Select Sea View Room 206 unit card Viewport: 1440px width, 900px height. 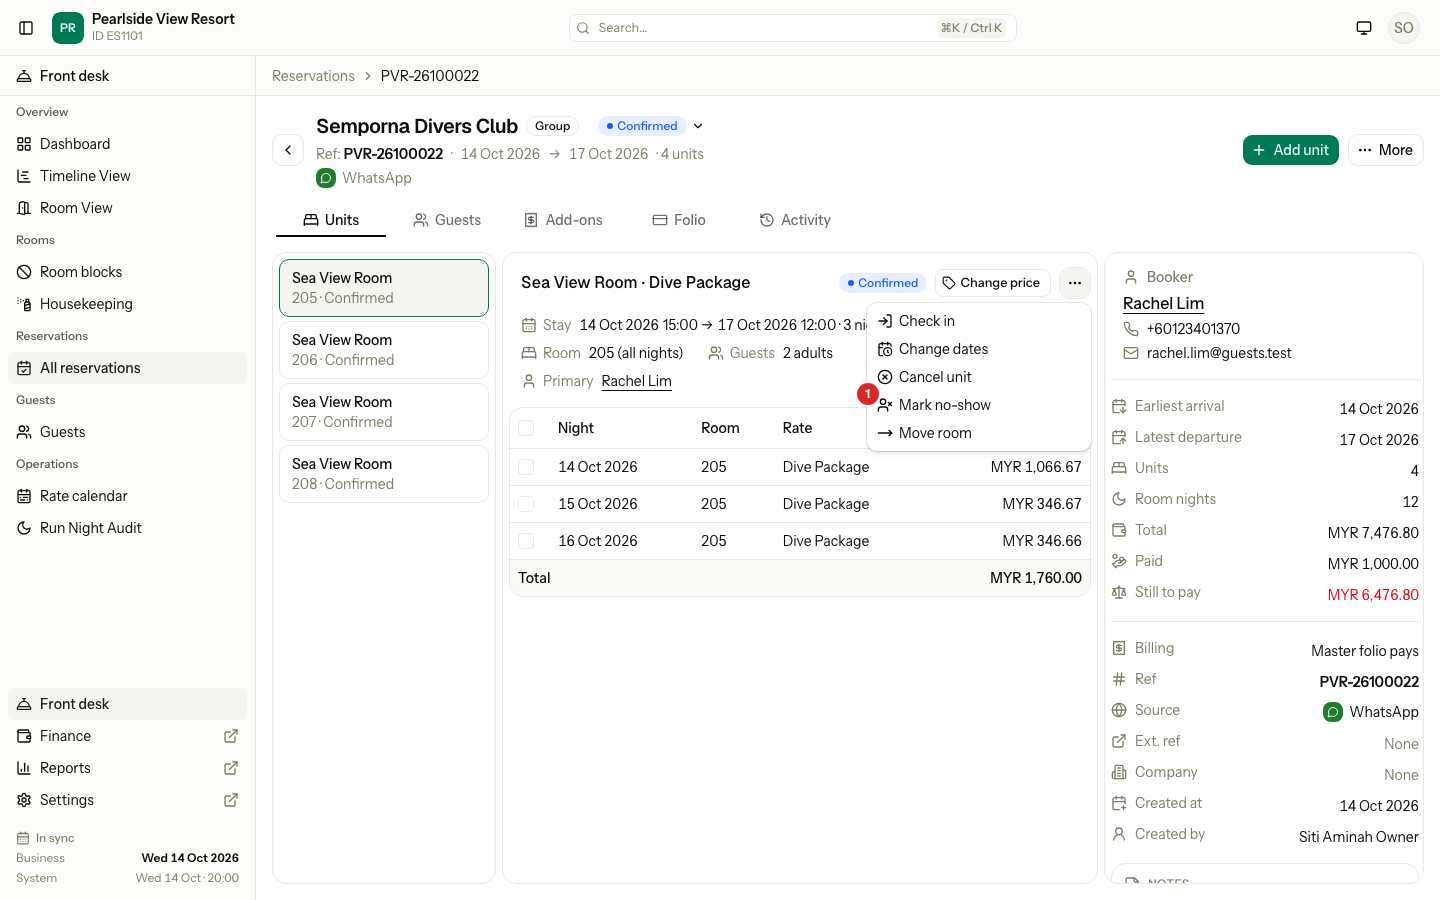pyautogui.click(x=384, y=350)
